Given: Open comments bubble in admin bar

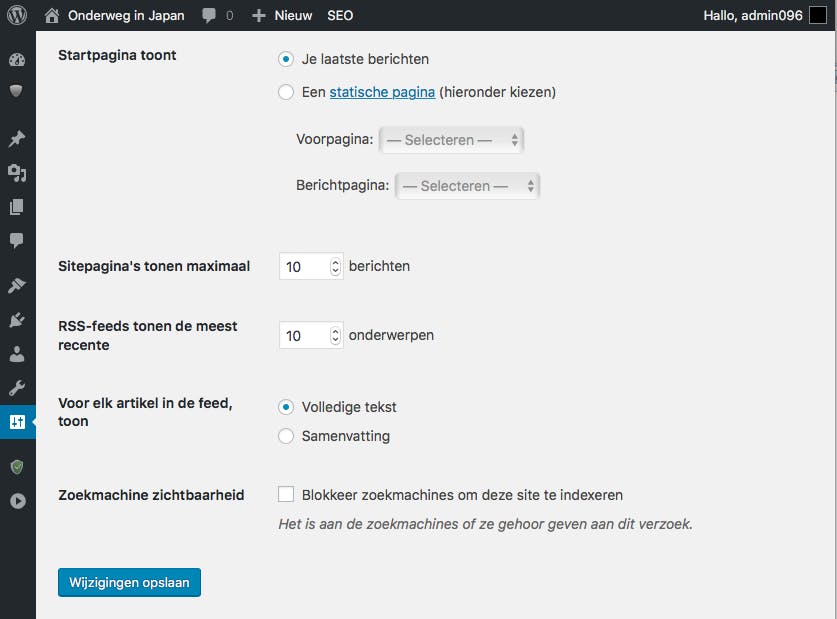Looking at the screenshot, I should tap(217, 15).
